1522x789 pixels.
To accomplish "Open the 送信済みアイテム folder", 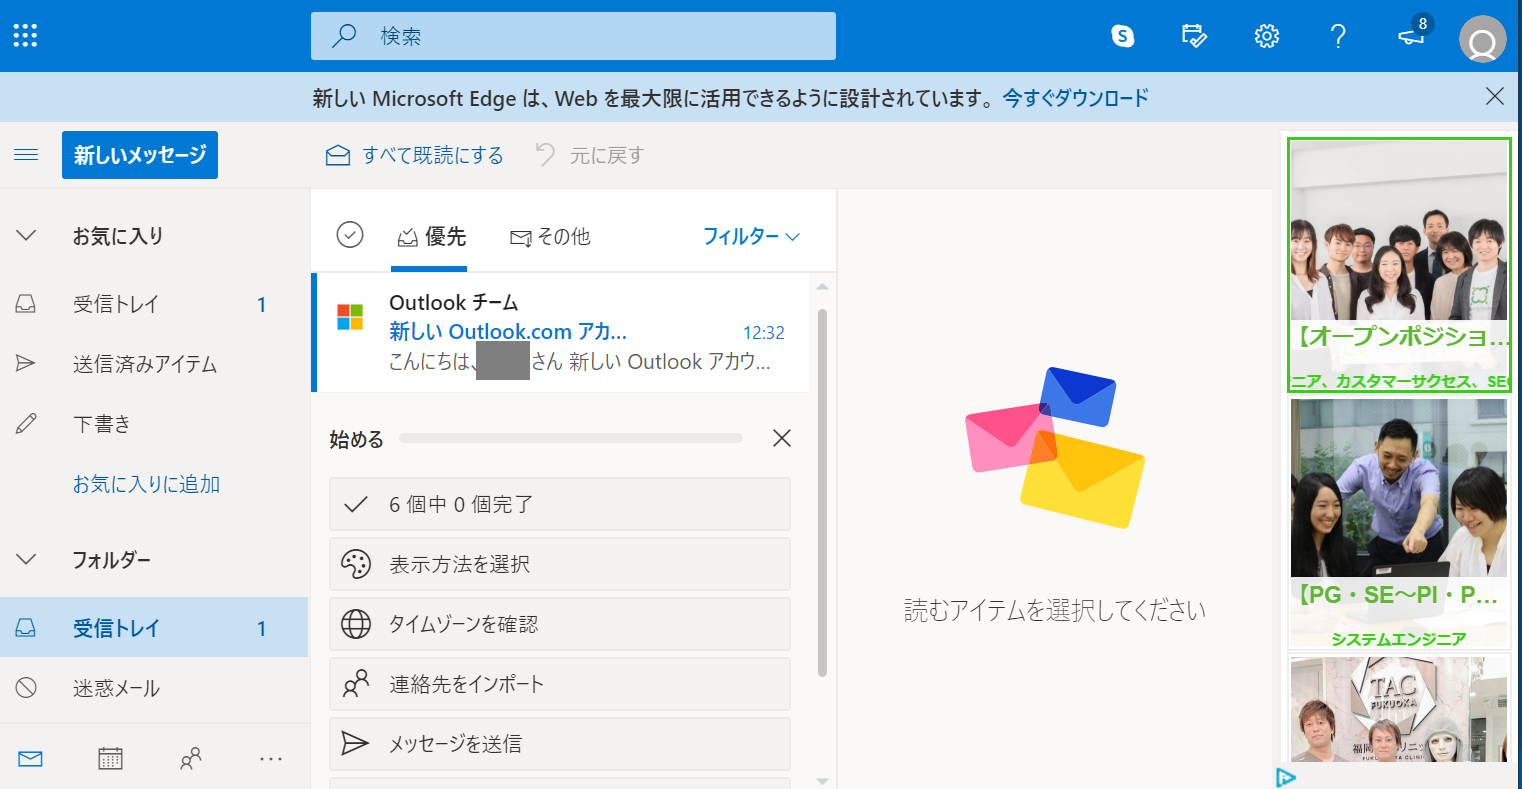I will [154, 364].
